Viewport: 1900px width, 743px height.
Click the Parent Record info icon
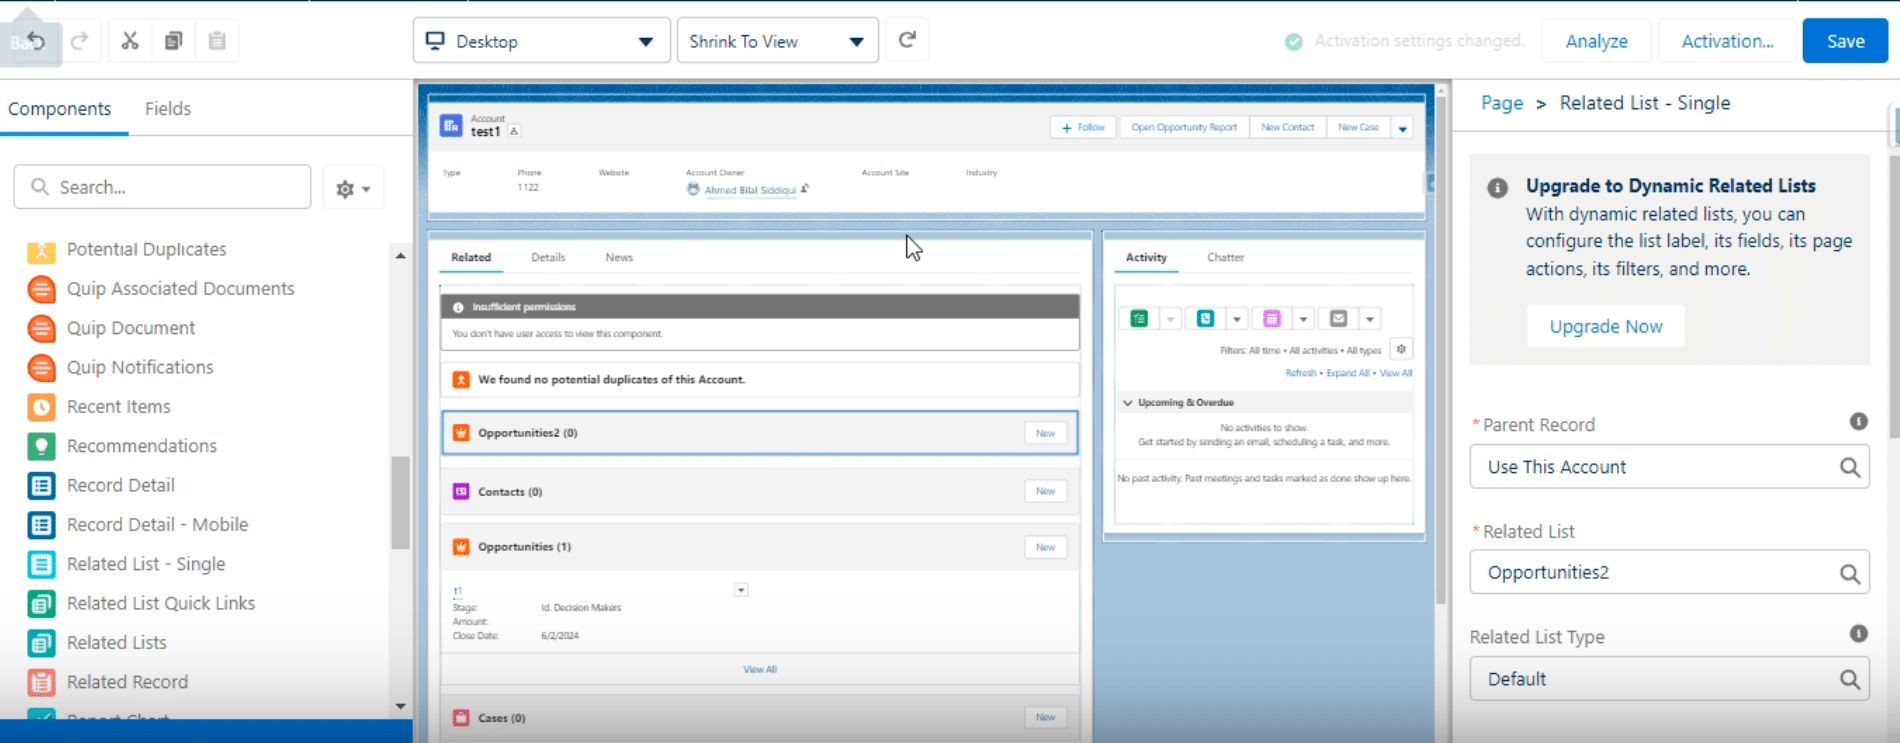tap(1858, 422)
